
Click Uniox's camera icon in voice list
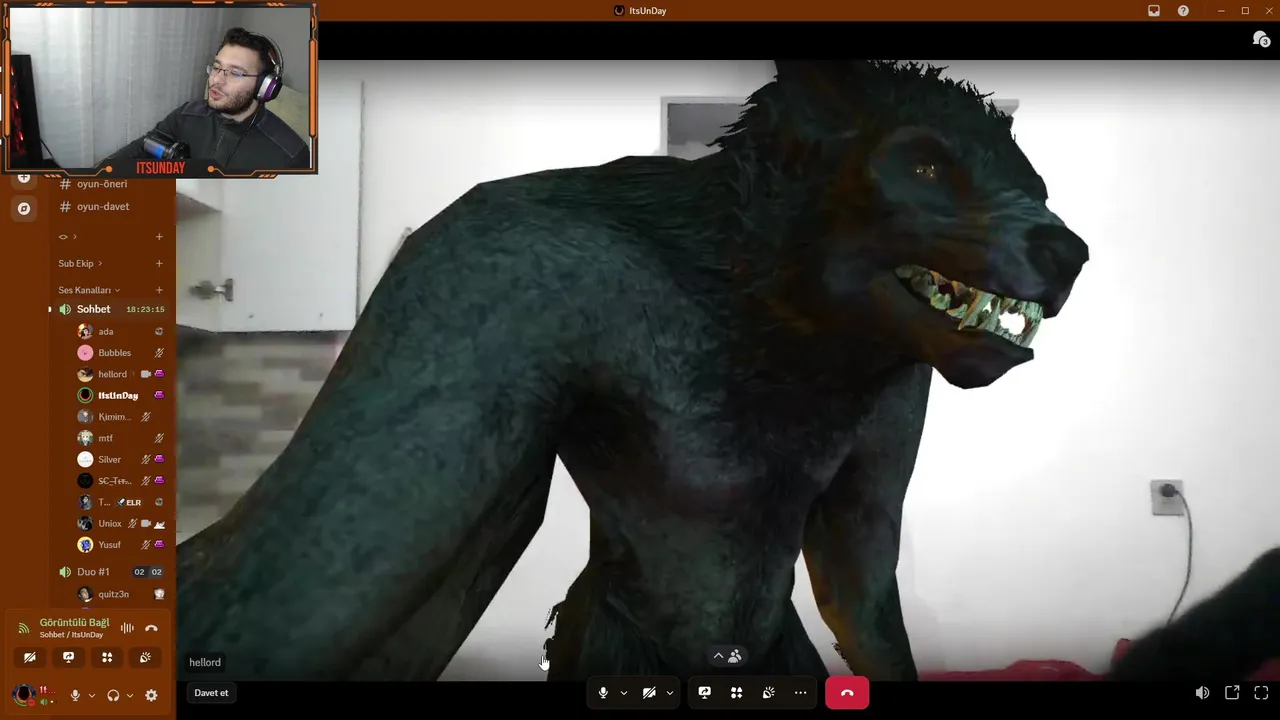coord(145,523)
